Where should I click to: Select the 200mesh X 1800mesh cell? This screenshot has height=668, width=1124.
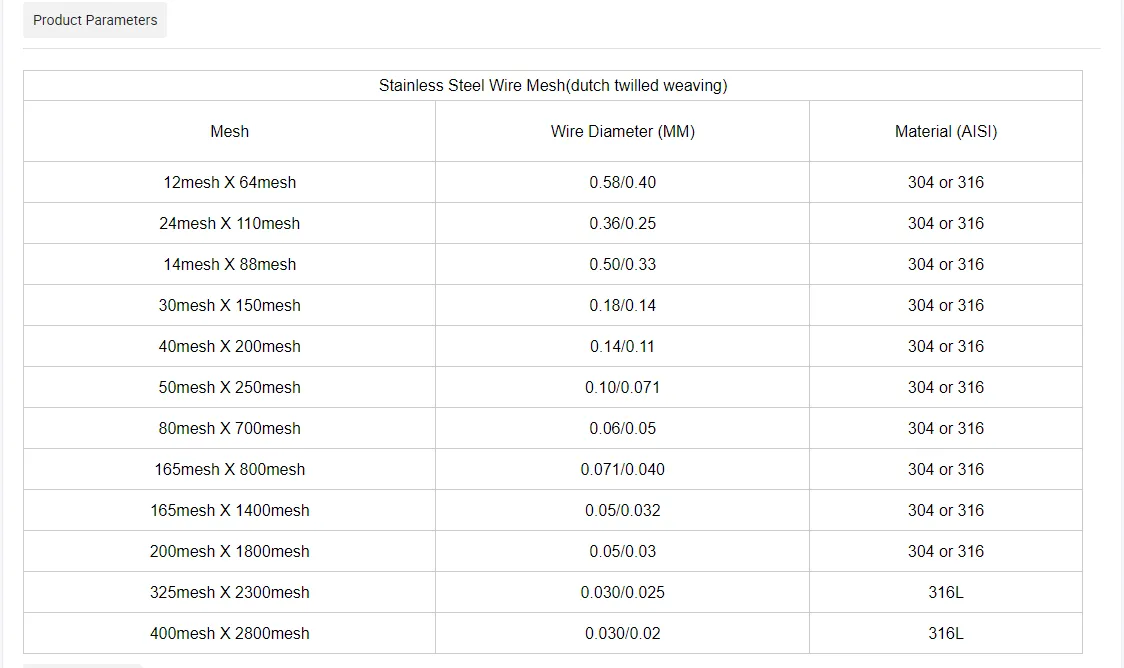(x=230, y=551)
